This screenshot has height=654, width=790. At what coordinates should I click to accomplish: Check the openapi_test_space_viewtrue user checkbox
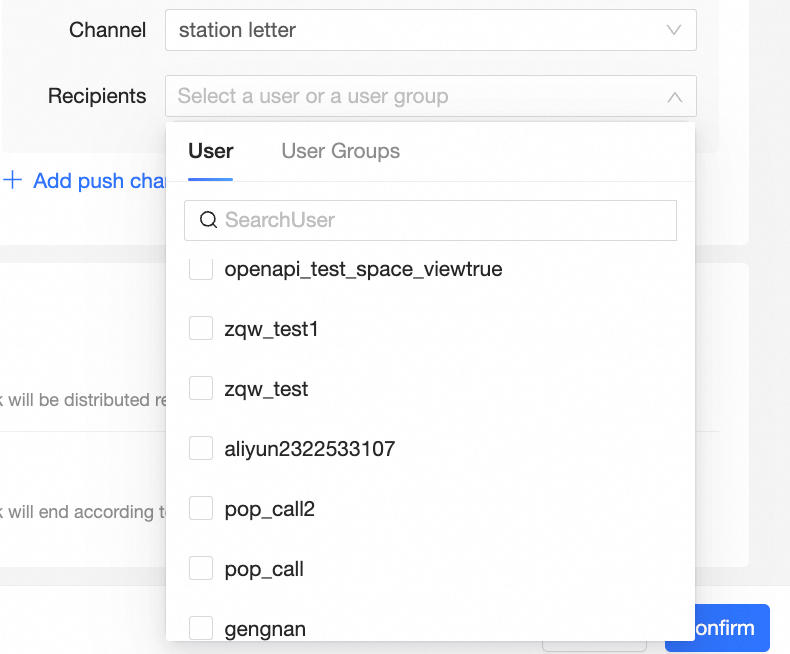pos(201,269)
